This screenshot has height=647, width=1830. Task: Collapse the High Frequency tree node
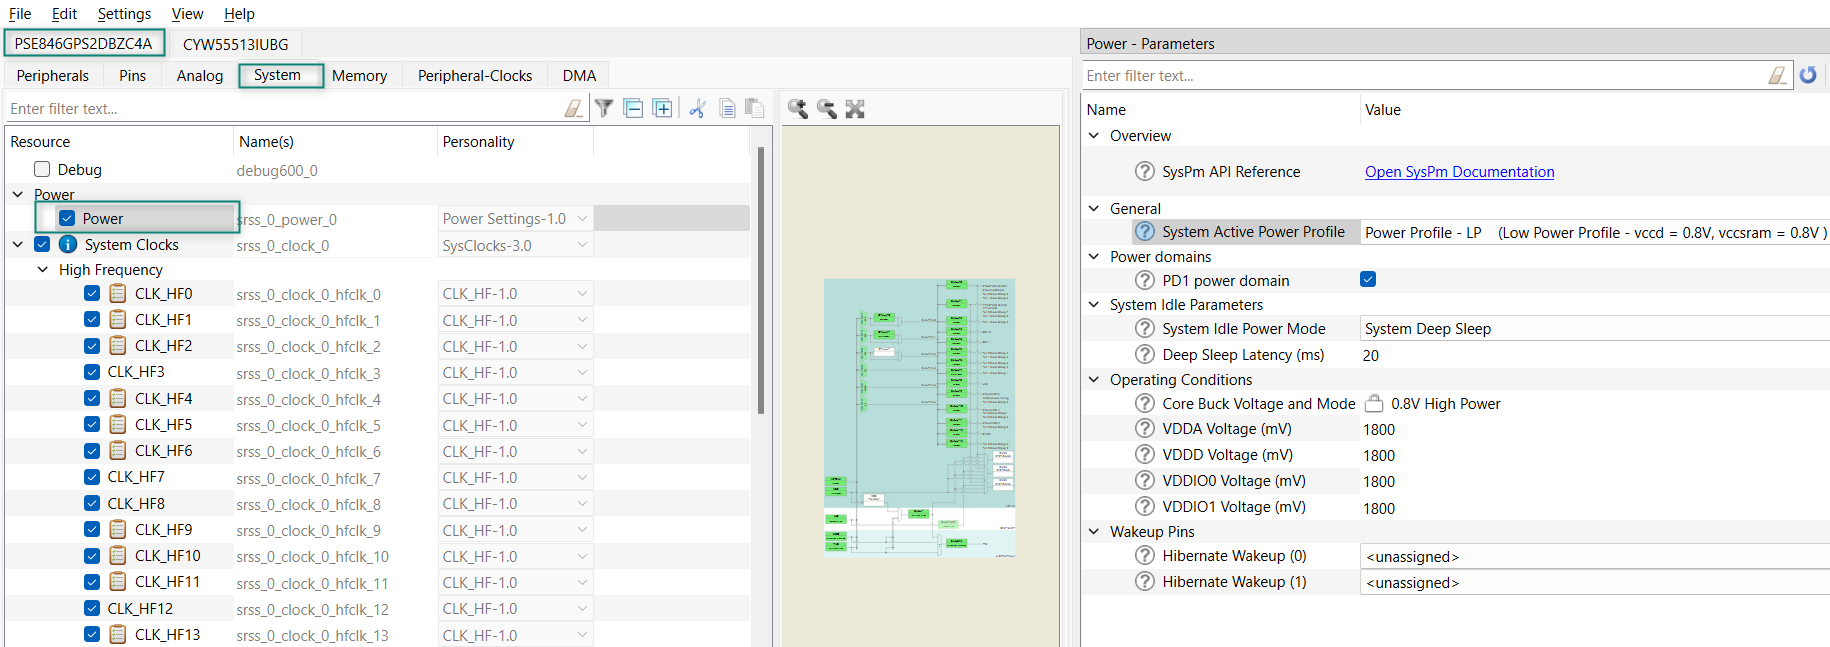42,270
